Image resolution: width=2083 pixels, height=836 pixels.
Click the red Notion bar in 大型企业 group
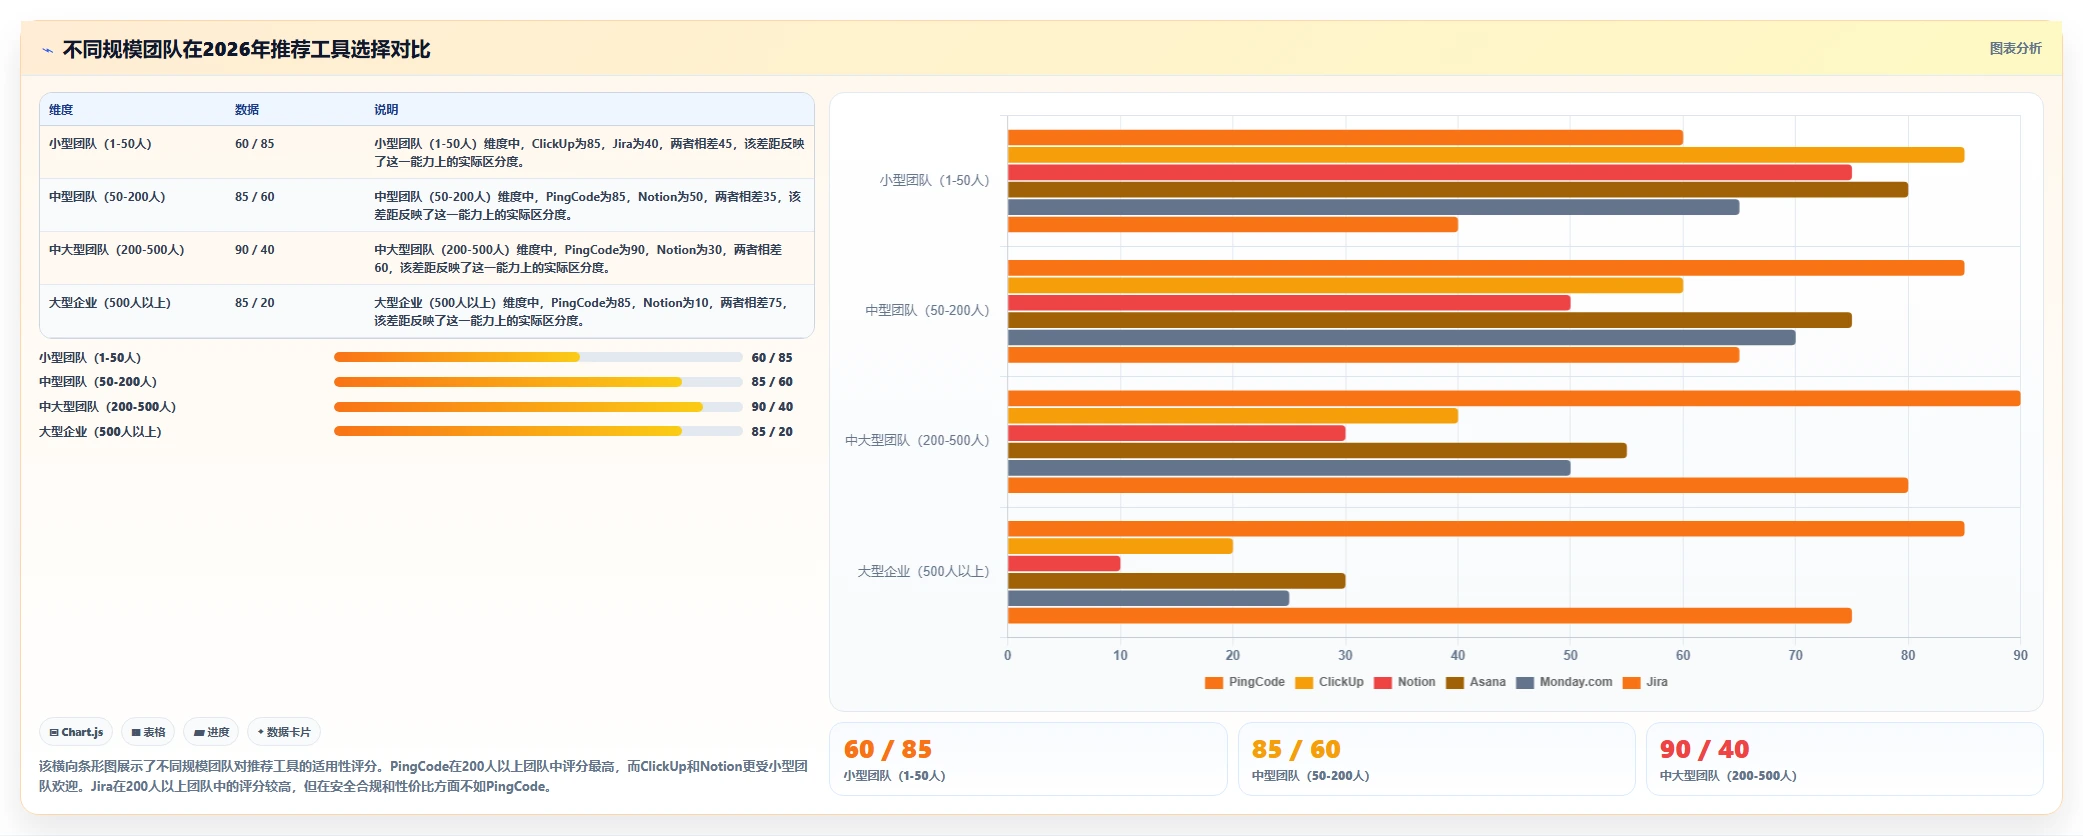pyautogui.click(x=1064, y=564)
